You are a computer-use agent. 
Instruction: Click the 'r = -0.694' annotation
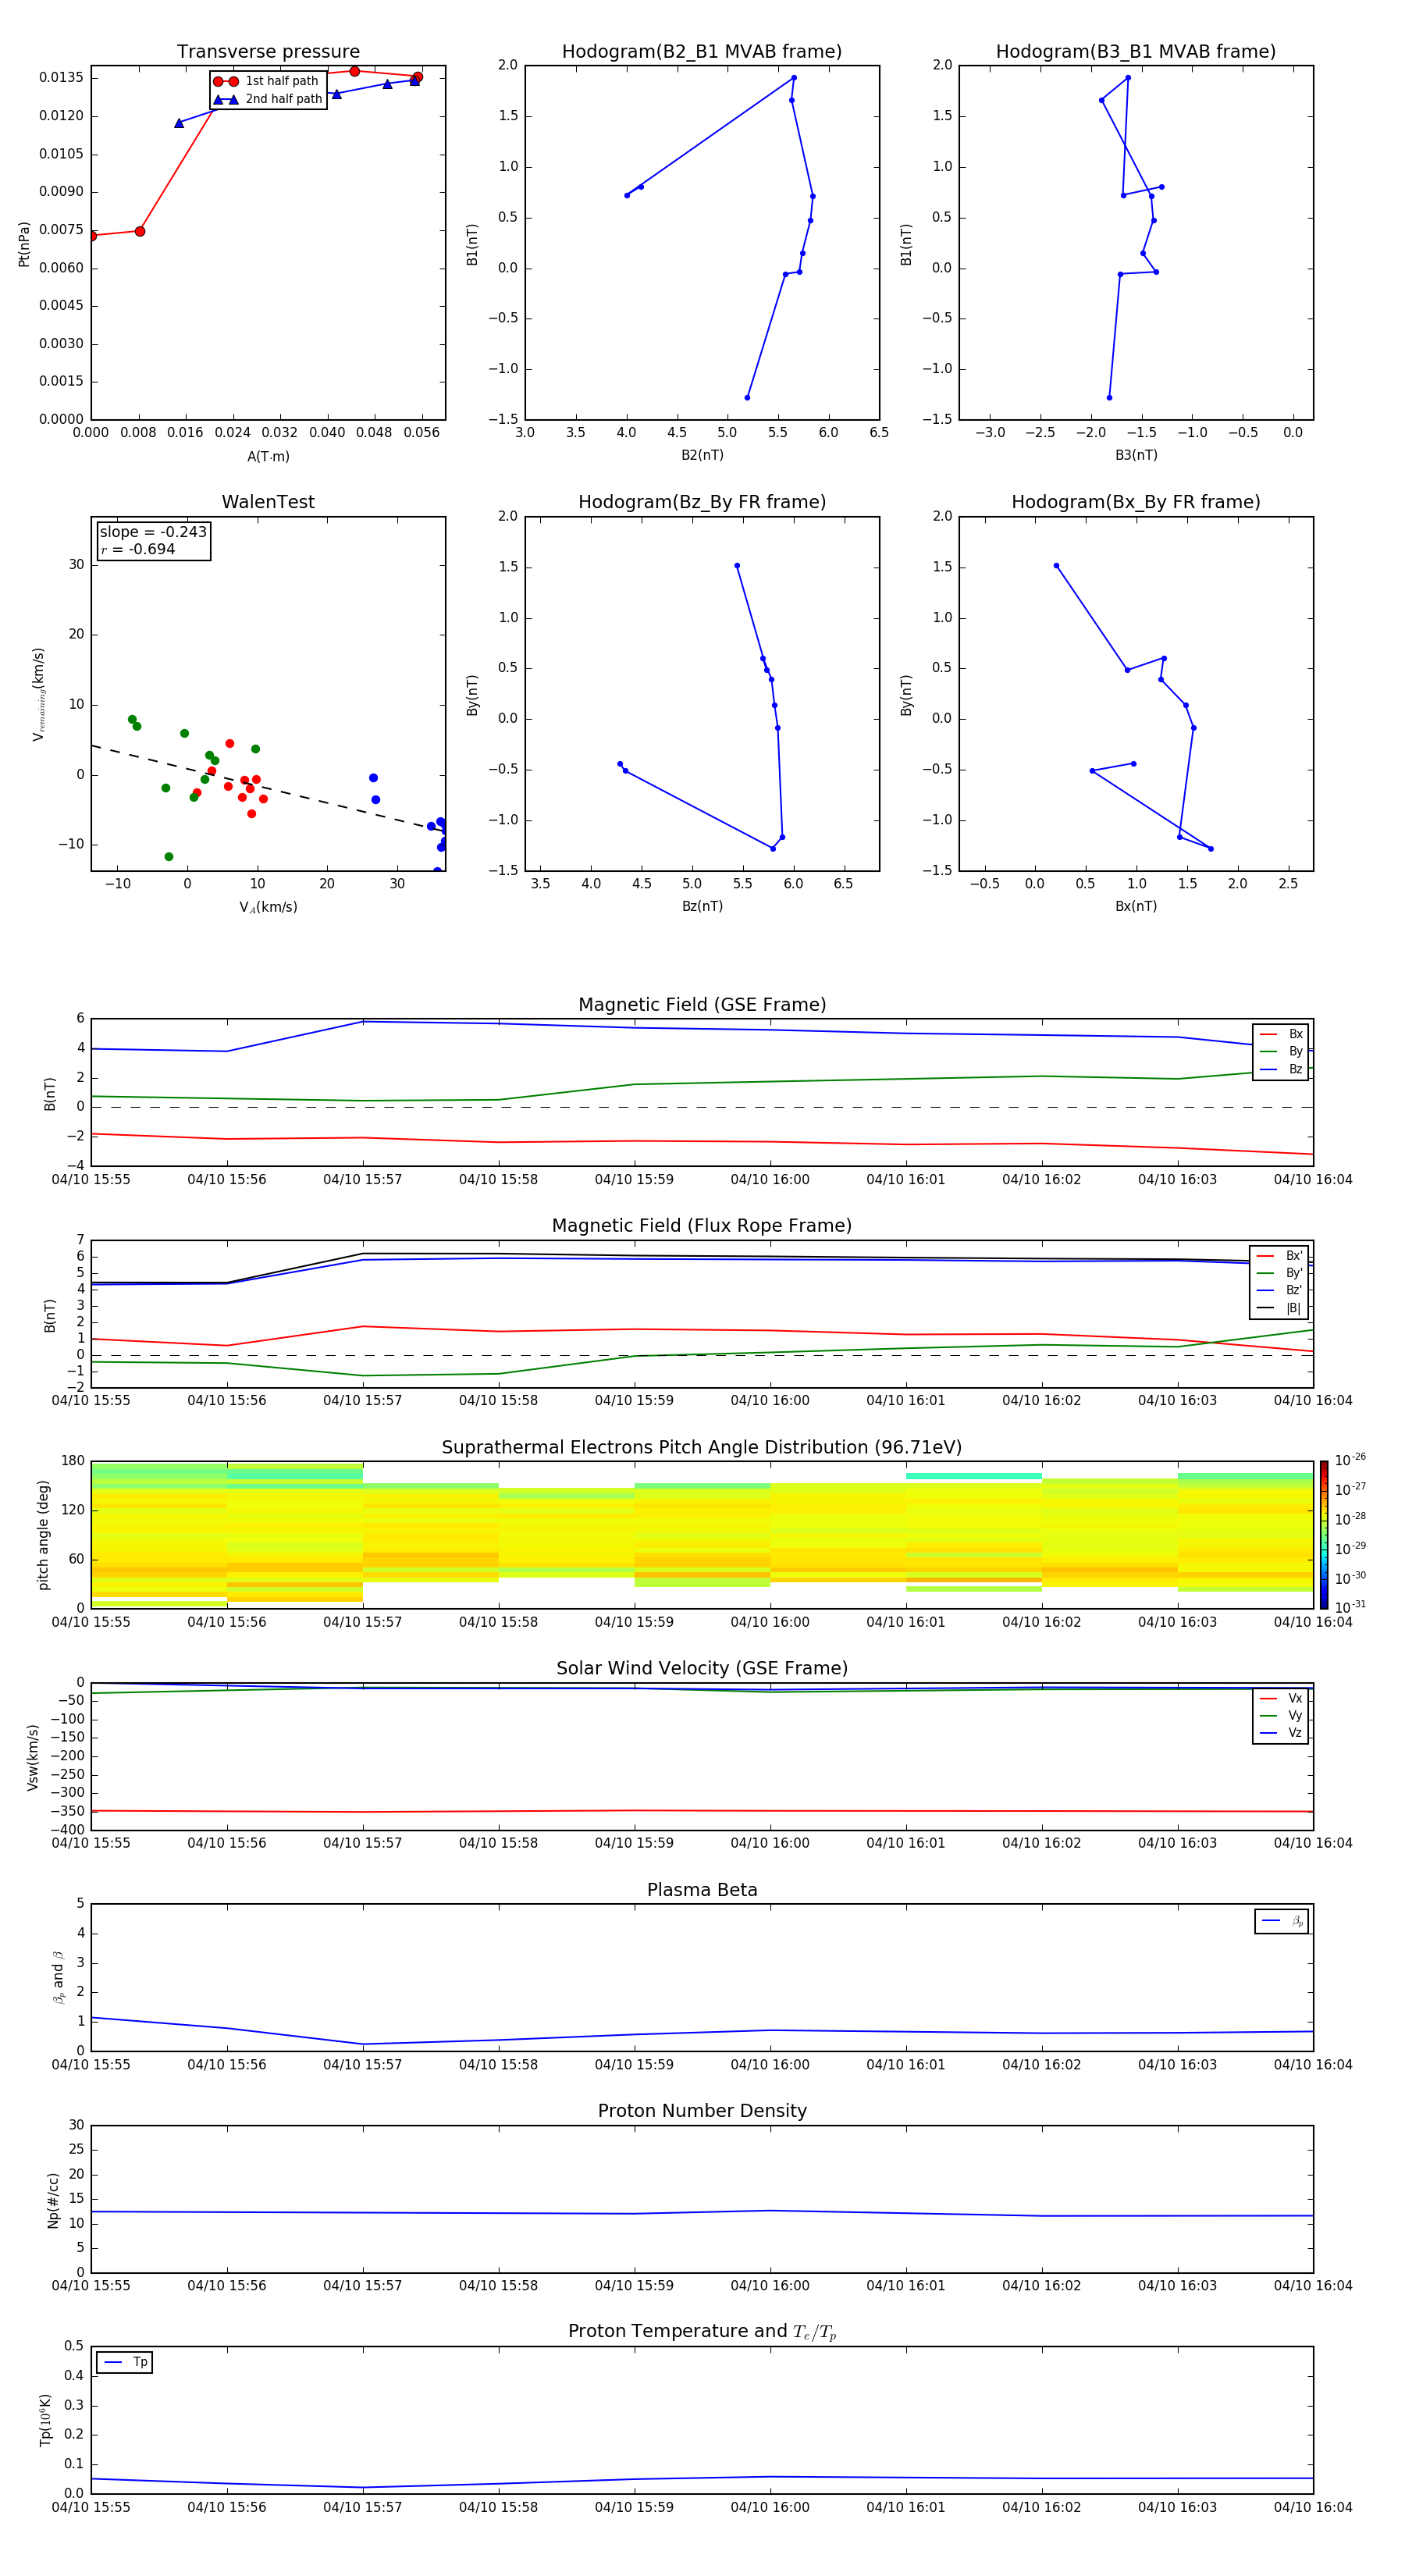tap(138, 549)
